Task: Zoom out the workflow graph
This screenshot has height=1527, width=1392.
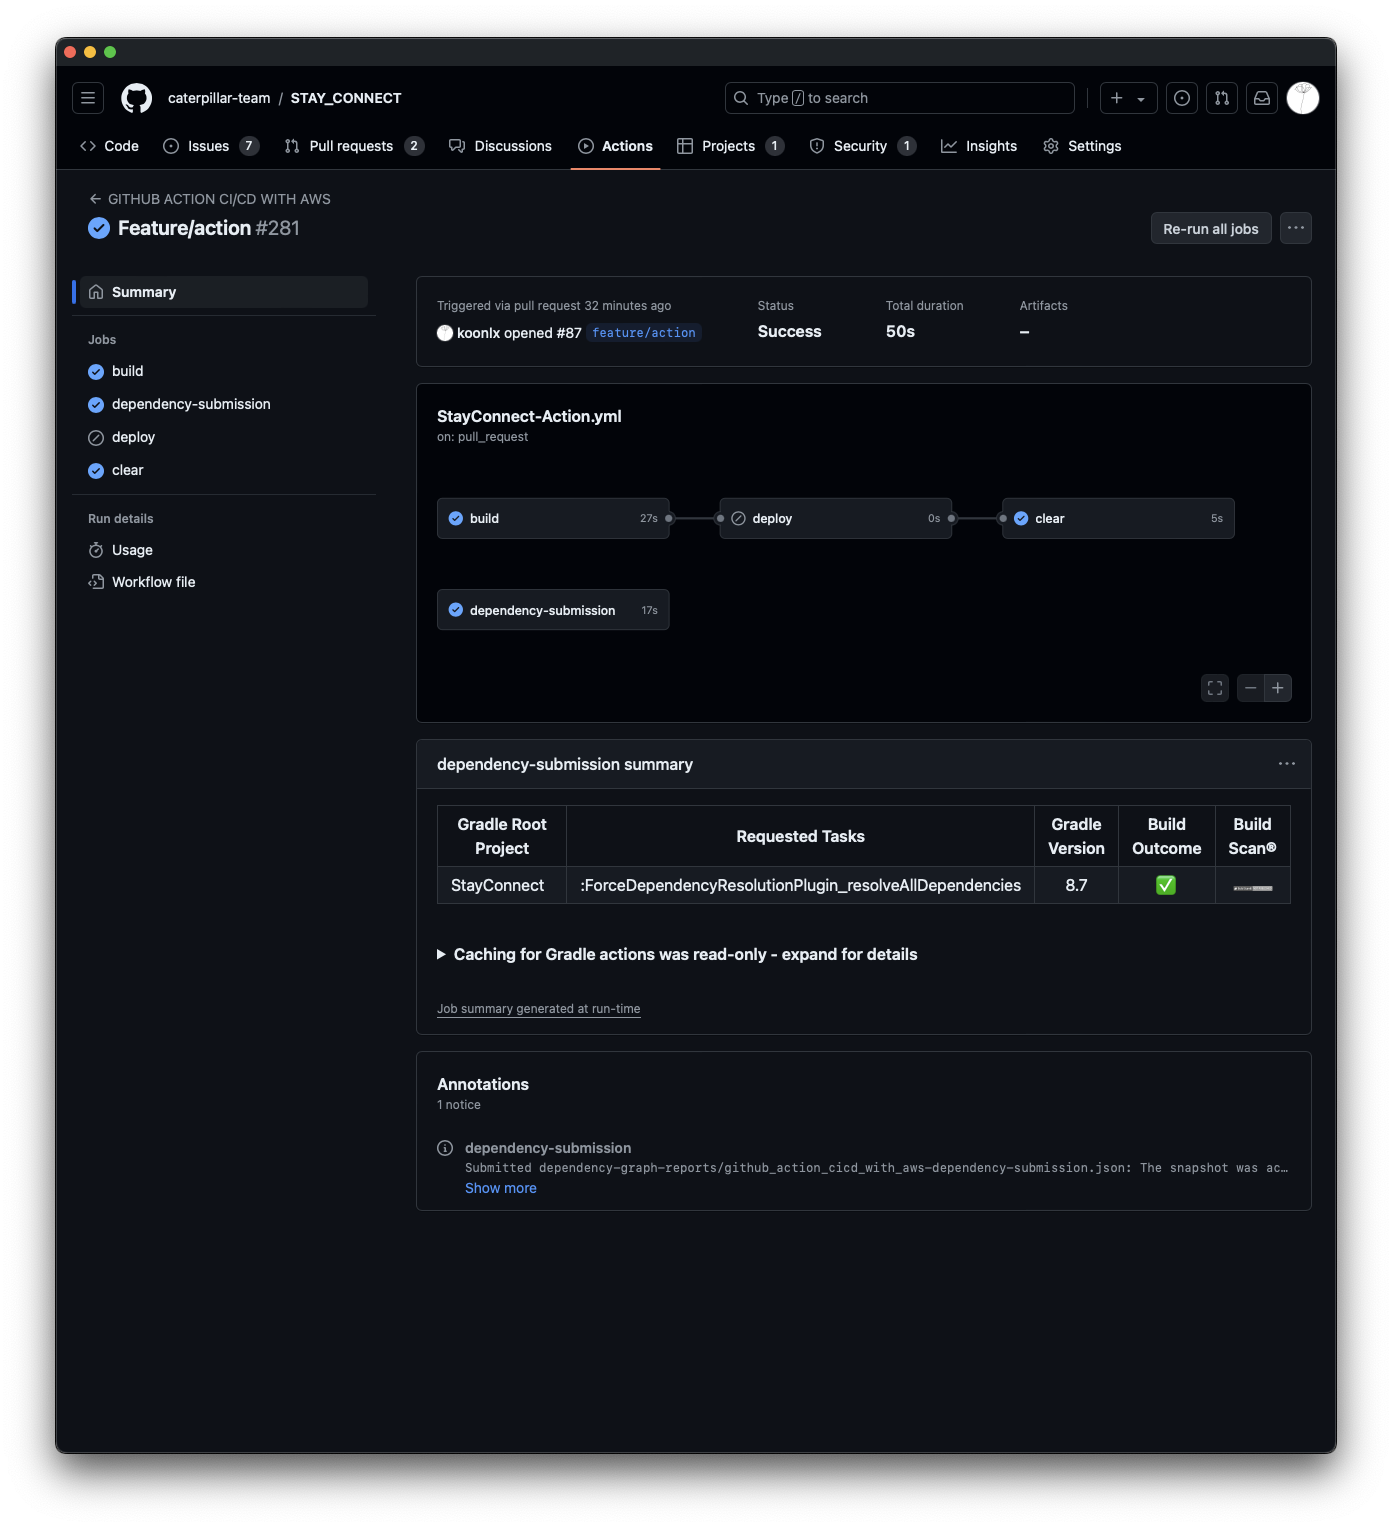Action: [x=1250, y=688]
